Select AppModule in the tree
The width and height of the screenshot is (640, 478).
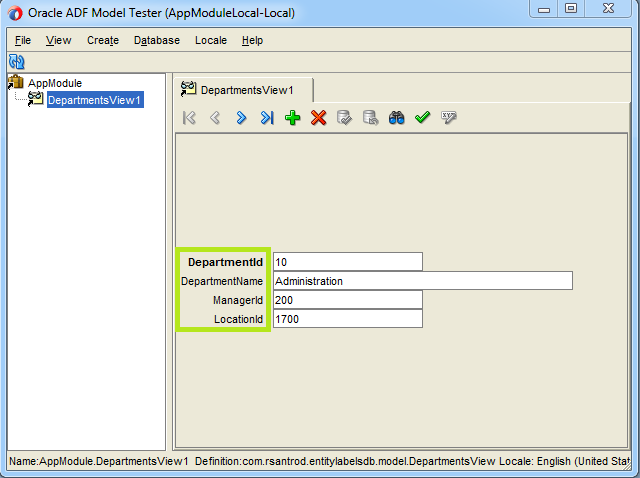pos(55,83)
